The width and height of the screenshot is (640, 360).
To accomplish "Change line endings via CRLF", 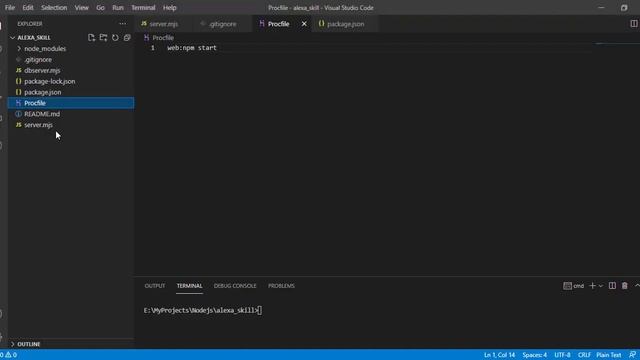I will 584,355.
